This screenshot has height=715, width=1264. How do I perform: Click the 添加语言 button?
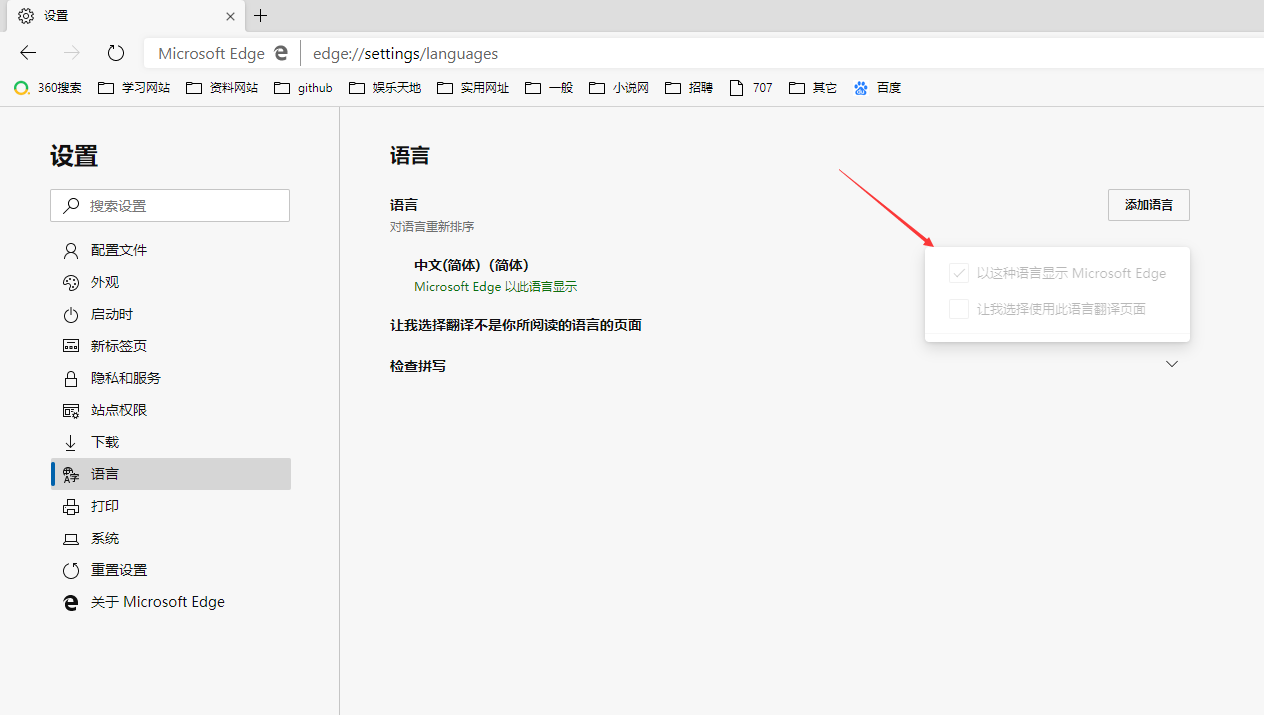tap(1148, 205)
